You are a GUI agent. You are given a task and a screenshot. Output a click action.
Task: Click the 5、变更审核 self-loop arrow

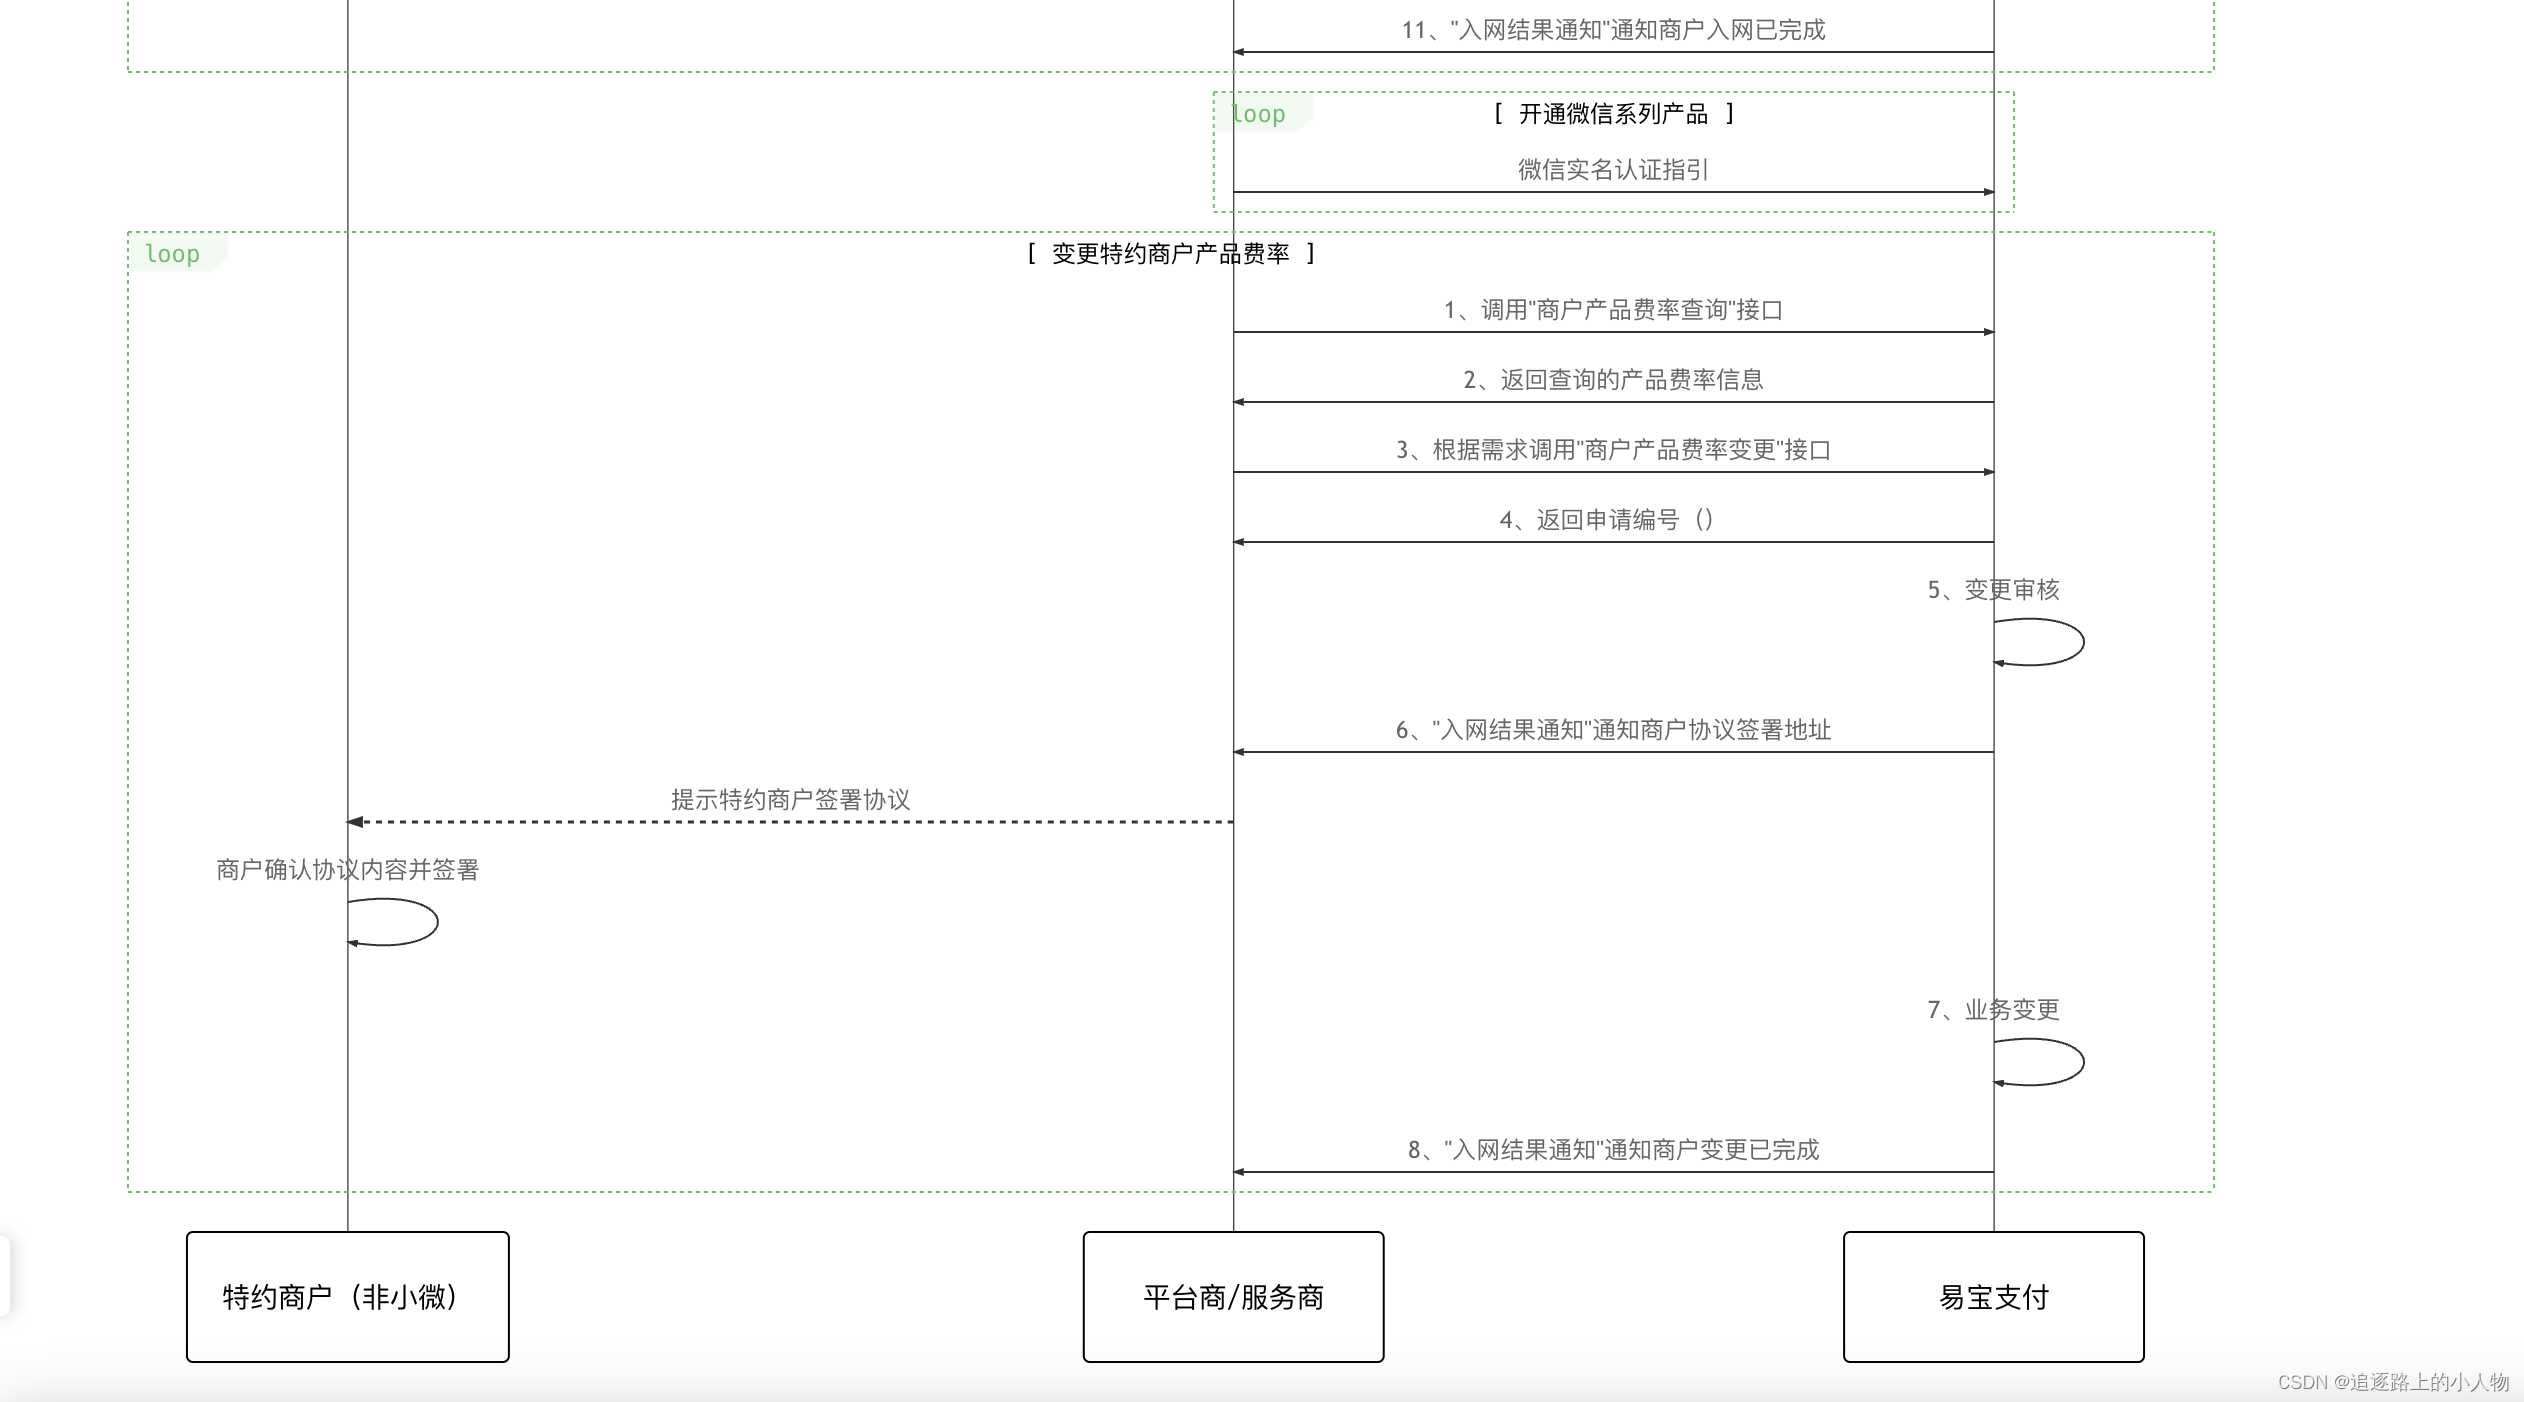click(x=2040, y=642)
